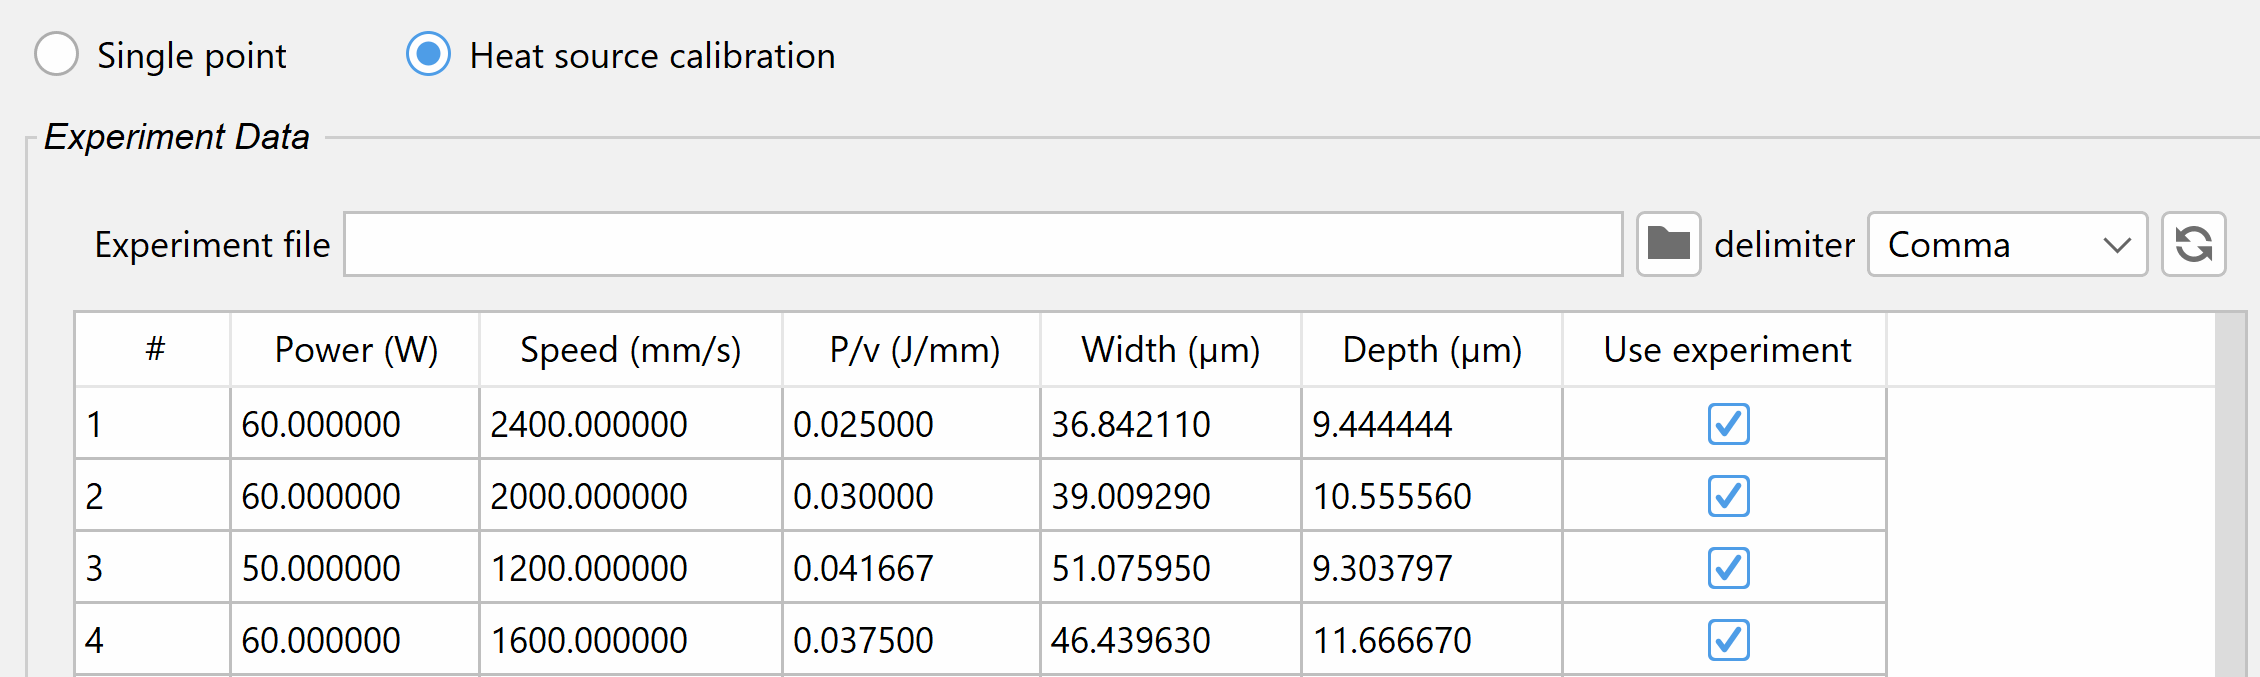Viewport: 2260px width, 677px height.
Task: Click the reload experiment file icon
Action: (2193, 244)
